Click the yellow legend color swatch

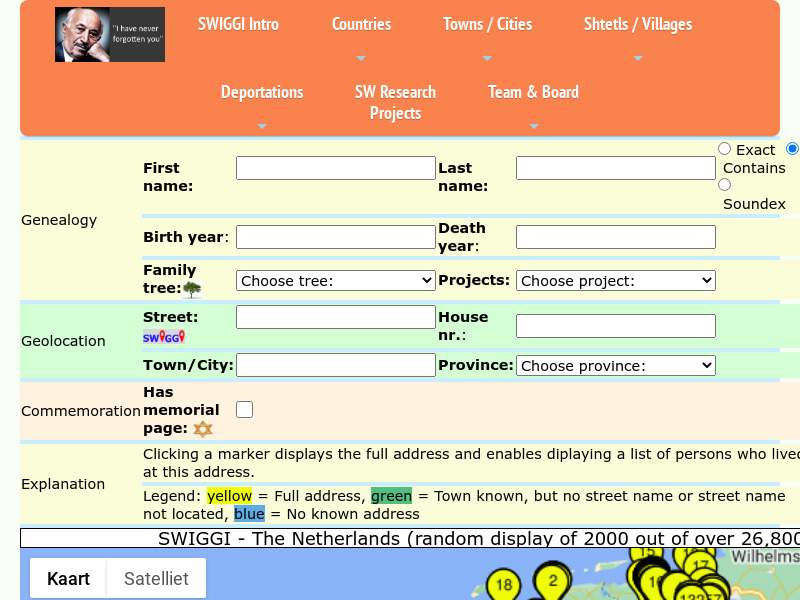point(229,495)
